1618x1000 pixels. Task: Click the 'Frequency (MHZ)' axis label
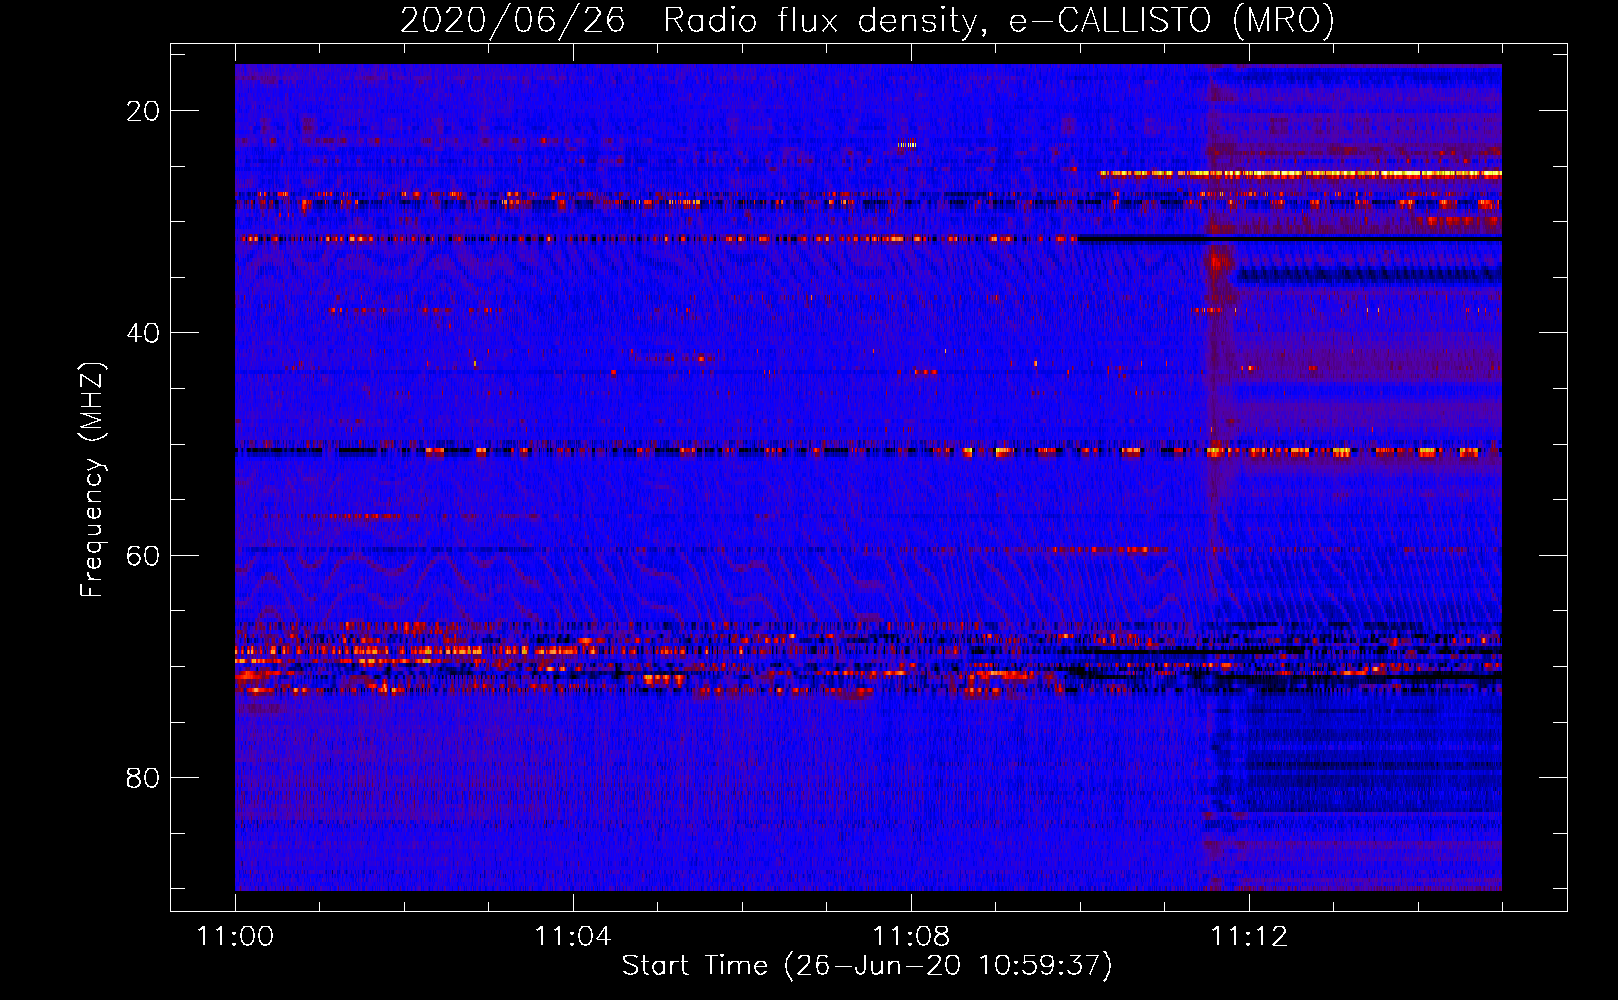pyautogui.click(x=92, y=479)
